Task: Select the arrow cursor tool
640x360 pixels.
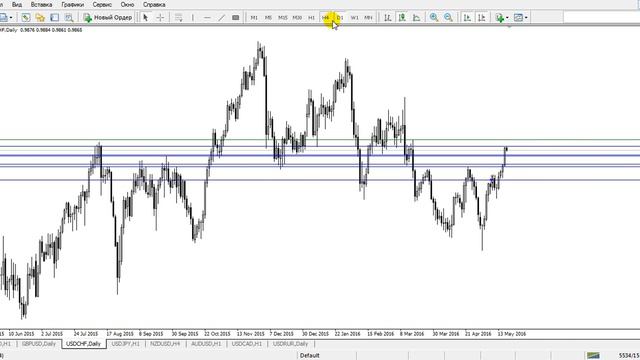Action: [x=145, y=18]
